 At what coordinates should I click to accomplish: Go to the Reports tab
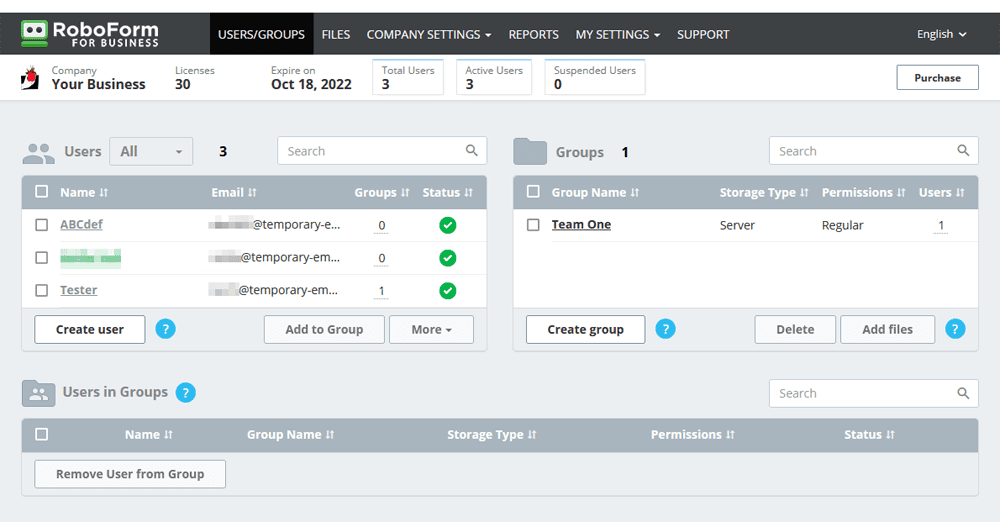(533, 34)
